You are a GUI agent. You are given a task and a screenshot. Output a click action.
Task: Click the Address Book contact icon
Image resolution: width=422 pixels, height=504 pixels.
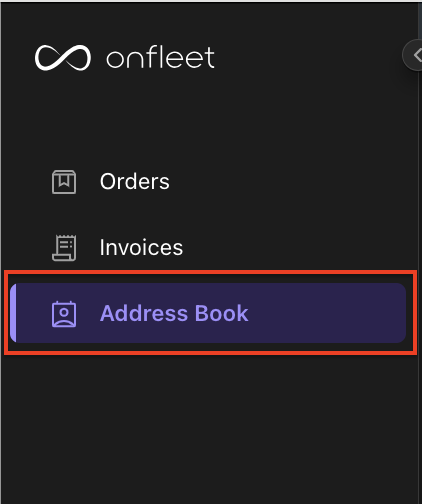[x=64, y=314]
